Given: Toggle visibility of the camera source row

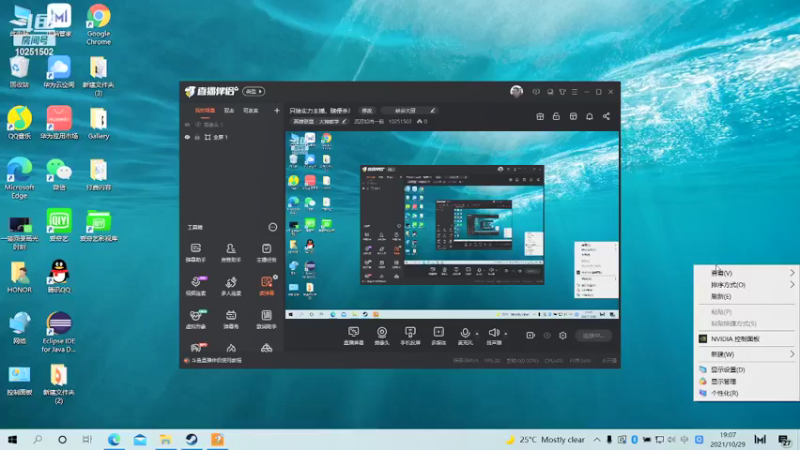Looking at the screenshot, I should (x=187, y=124).
